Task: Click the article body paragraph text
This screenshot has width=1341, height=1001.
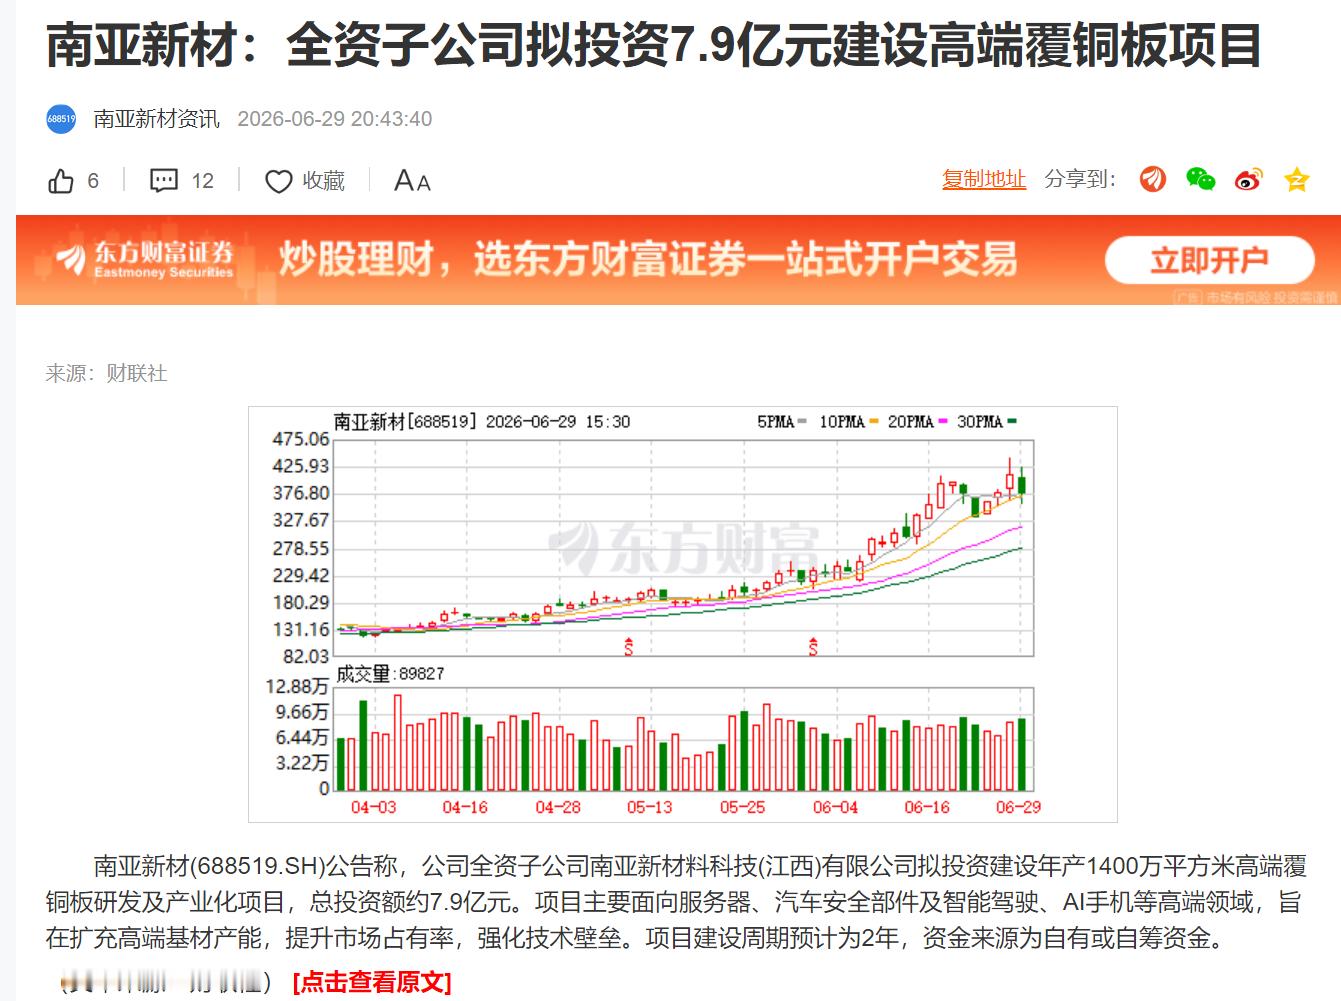Action: click(x=675, y=902)
